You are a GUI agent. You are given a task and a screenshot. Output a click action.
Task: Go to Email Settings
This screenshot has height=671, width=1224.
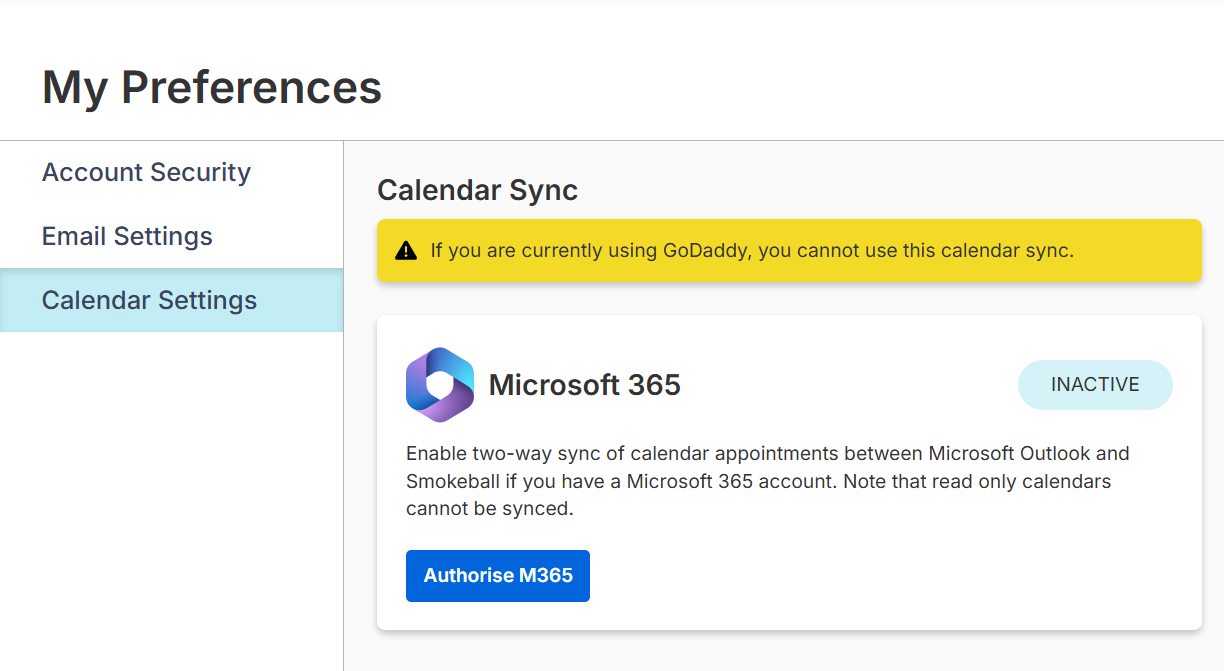(x=127, y=236)
